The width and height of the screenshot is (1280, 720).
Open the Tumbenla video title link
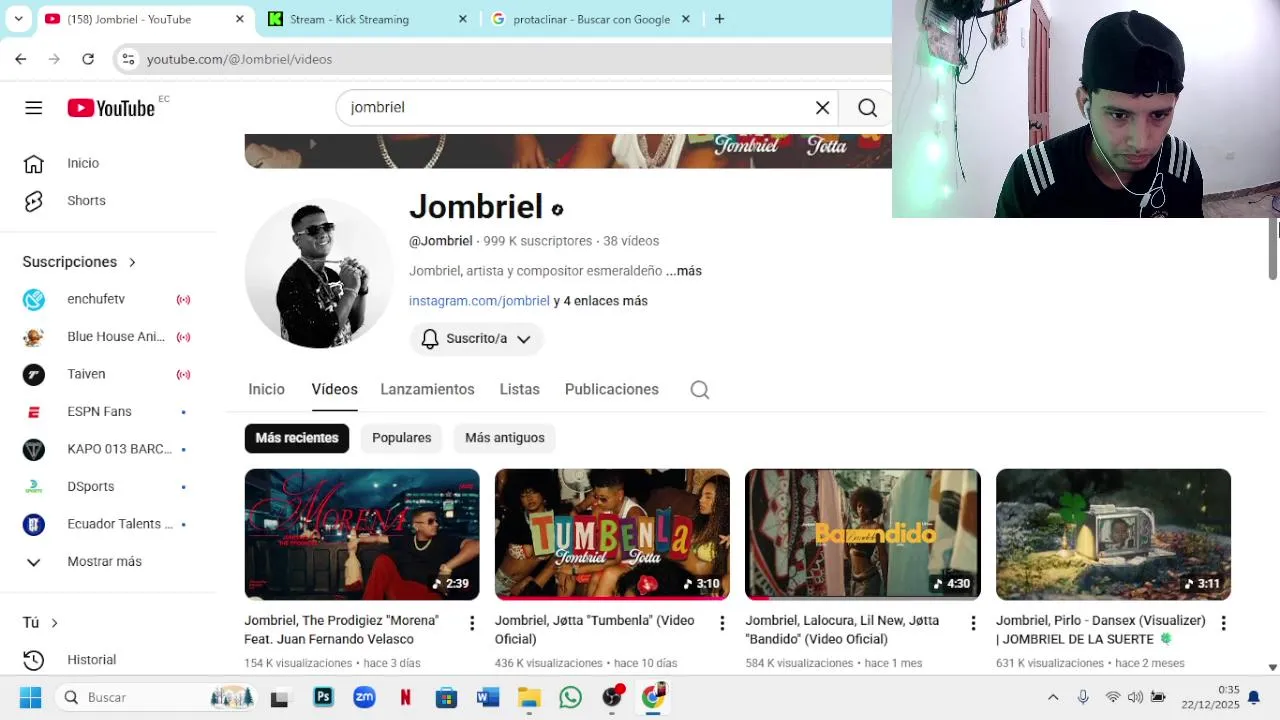coord(595,630)
